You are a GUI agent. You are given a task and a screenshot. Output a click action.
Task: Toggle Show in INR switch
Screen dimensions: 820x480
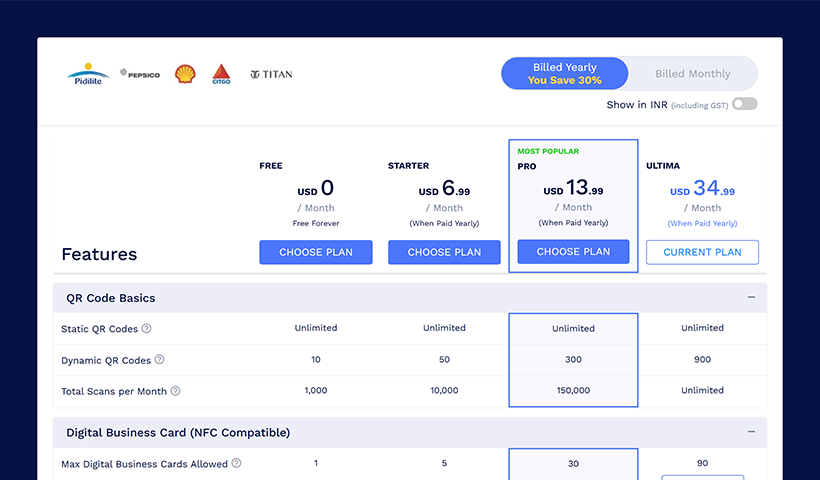(745, 104)
